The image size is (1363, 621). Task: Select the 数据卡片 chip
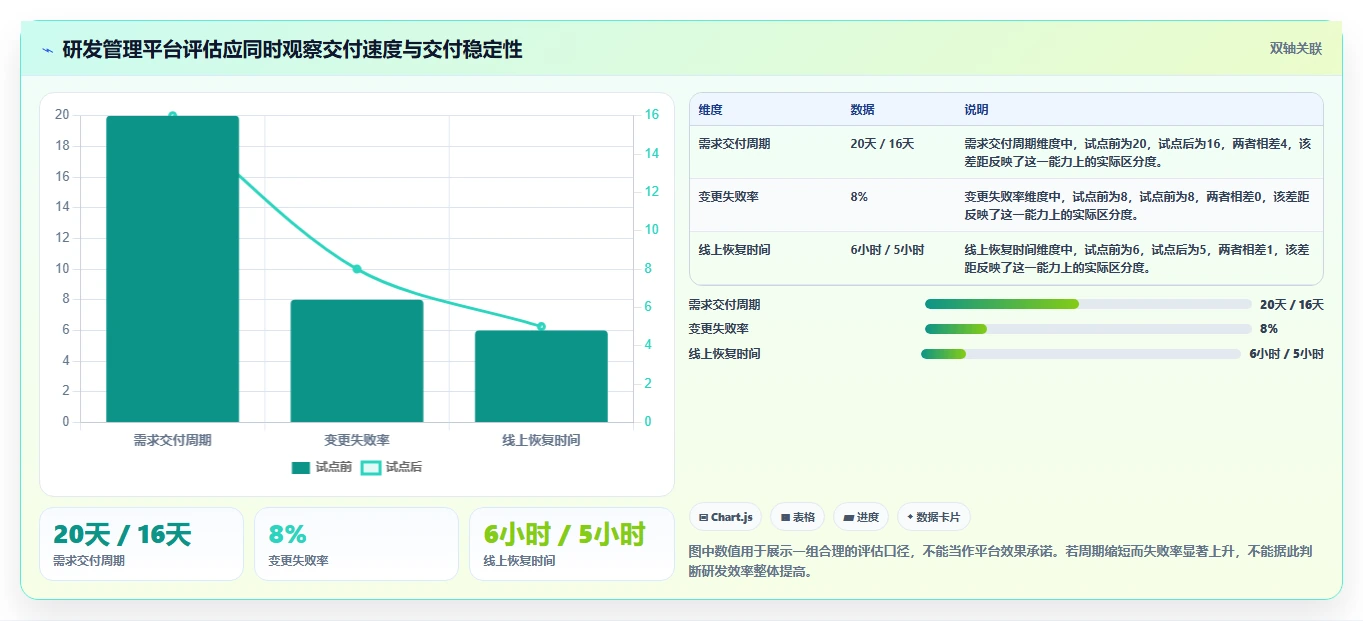(933, 517)
